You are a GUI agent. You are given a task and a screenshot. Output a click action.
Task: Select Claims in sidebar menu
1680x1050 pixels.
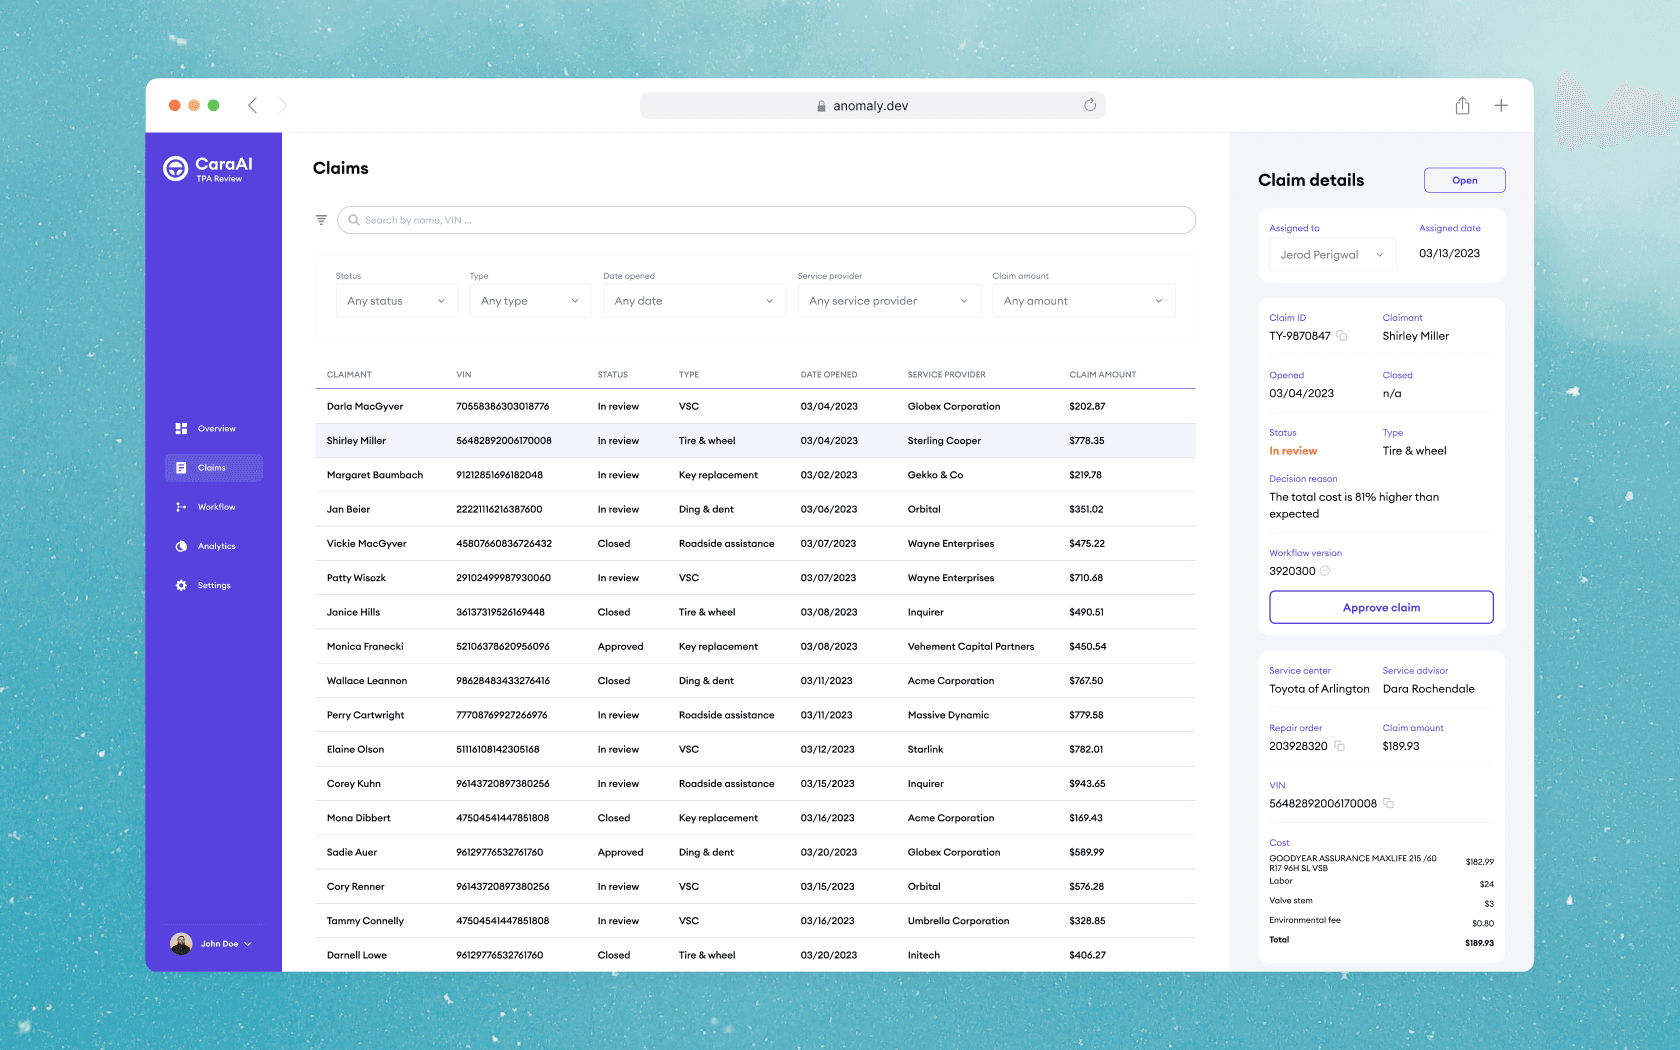pyautogui.click(x=214, y=468)
